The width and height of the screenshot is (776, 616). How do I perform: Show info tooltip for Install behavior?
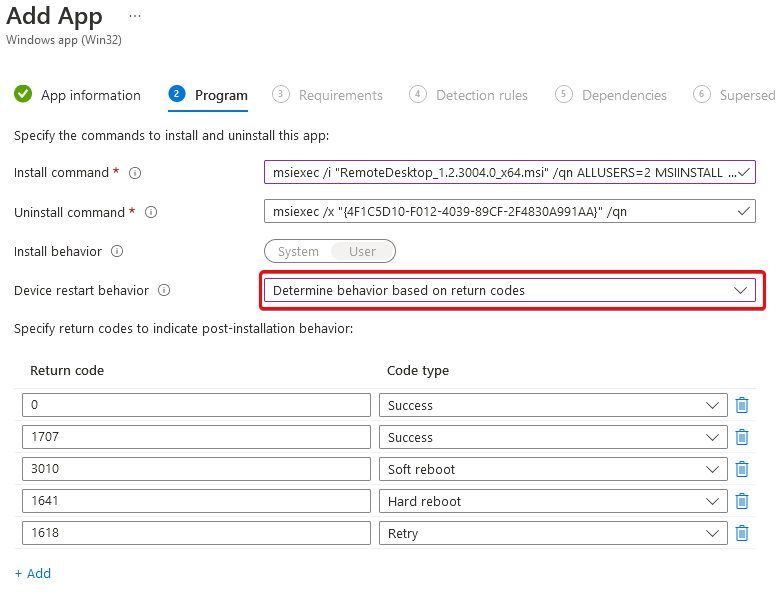pyautogui.click(x=117, y=251)
